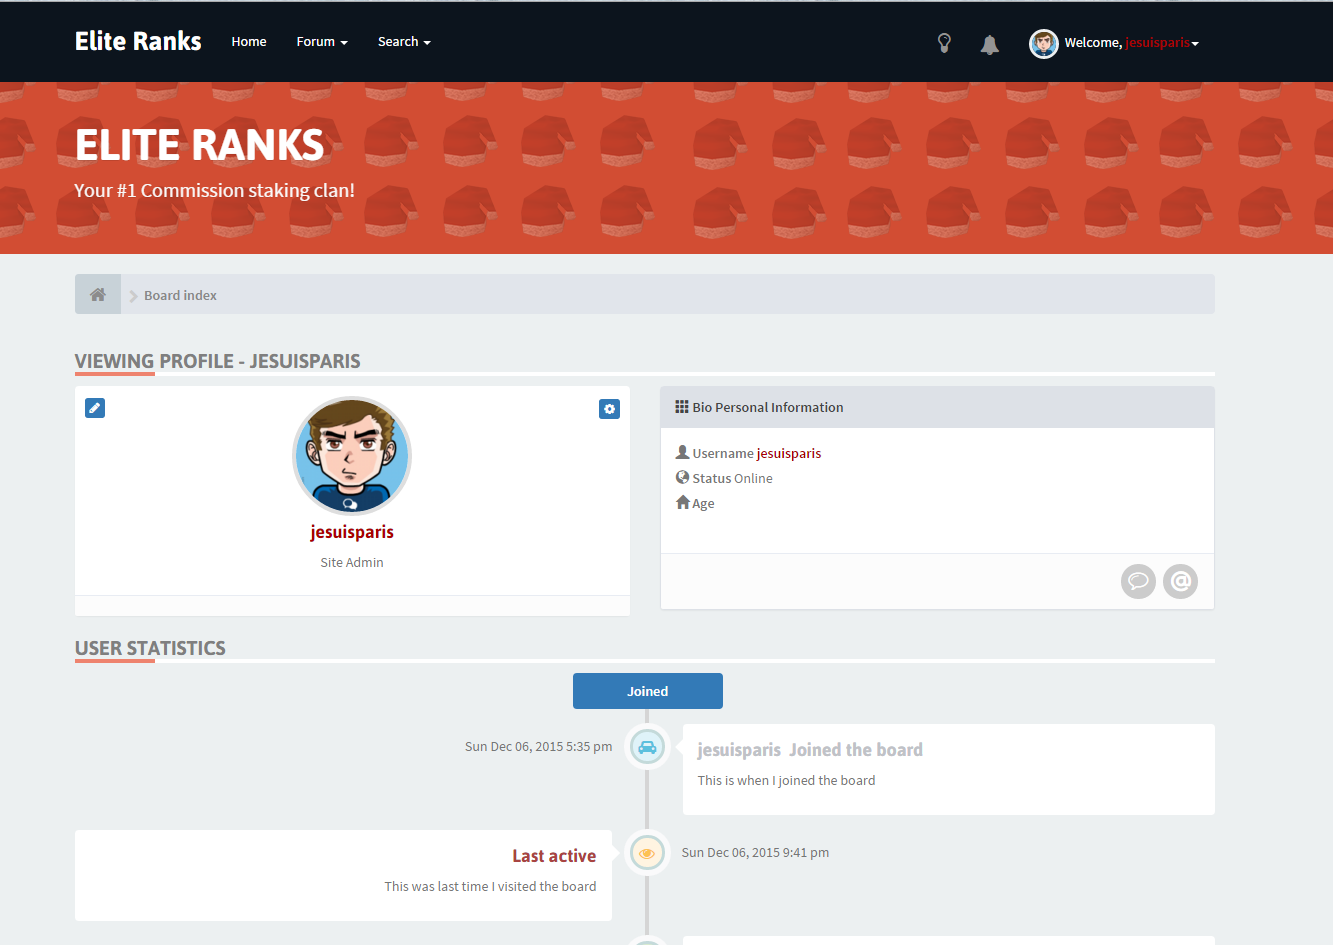
Task: Click 'Sun Dec 06, 2015 5:35 pm' date
Action: tap(538, 746)
